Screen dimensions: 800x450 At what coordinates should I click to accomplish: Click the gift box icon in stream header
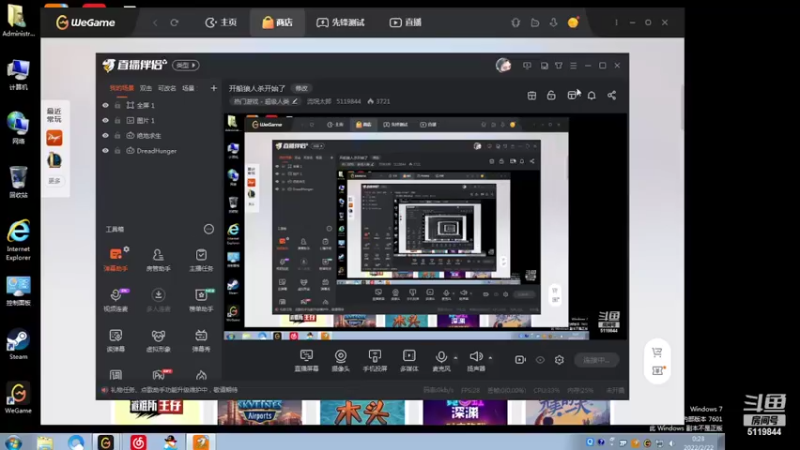point(532,95)
